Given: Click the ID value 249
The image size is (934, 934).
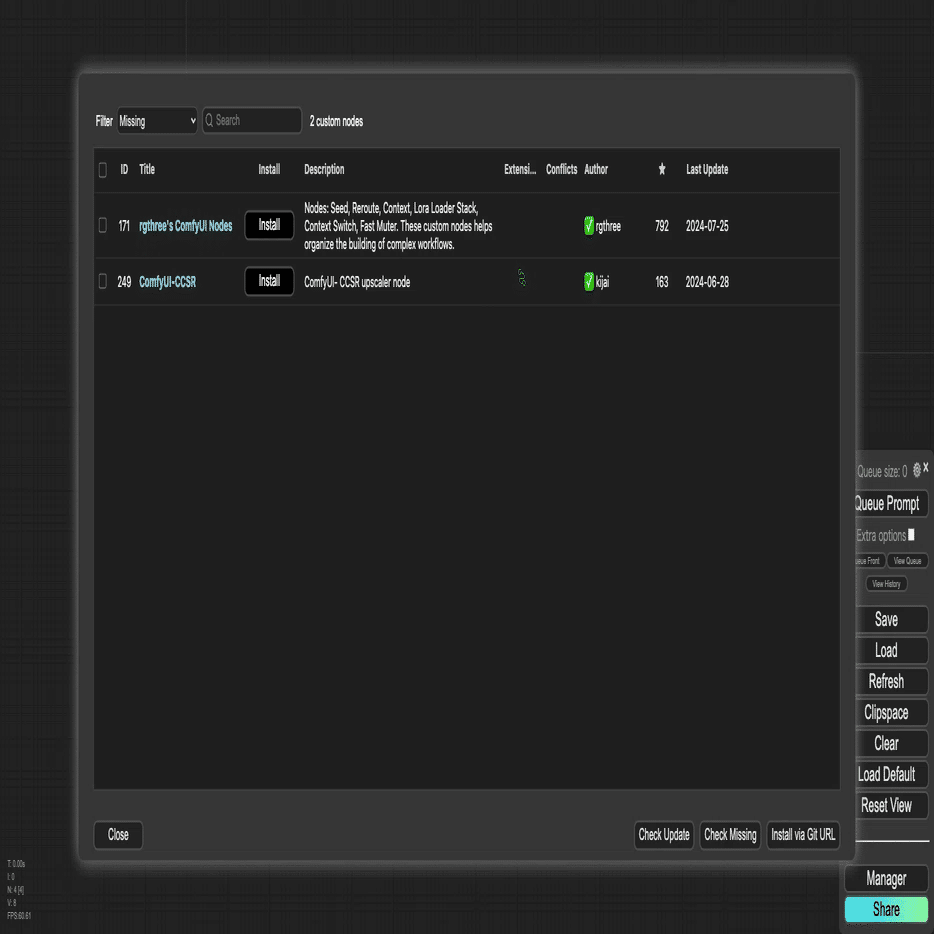Looking at the screenshot, I should (x=124, y=282).
